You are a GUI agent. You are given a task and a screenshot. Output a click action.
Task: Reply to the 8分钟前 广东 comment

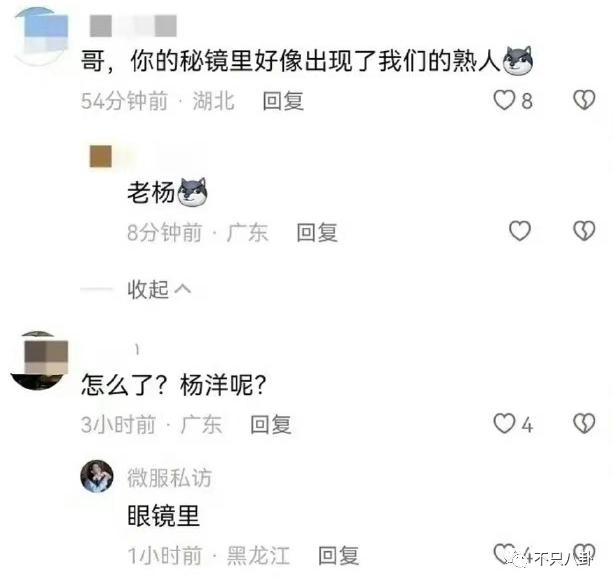(x=317, y=232)
